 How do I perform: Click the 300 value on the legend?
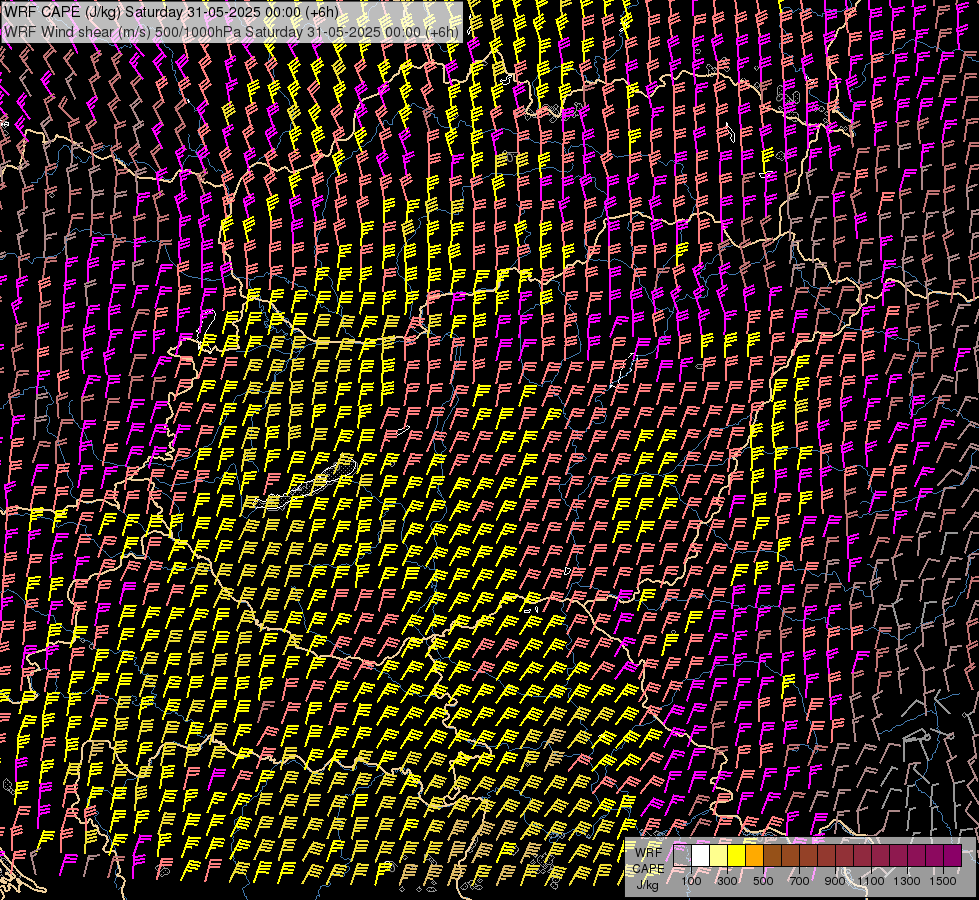point(727,881)
